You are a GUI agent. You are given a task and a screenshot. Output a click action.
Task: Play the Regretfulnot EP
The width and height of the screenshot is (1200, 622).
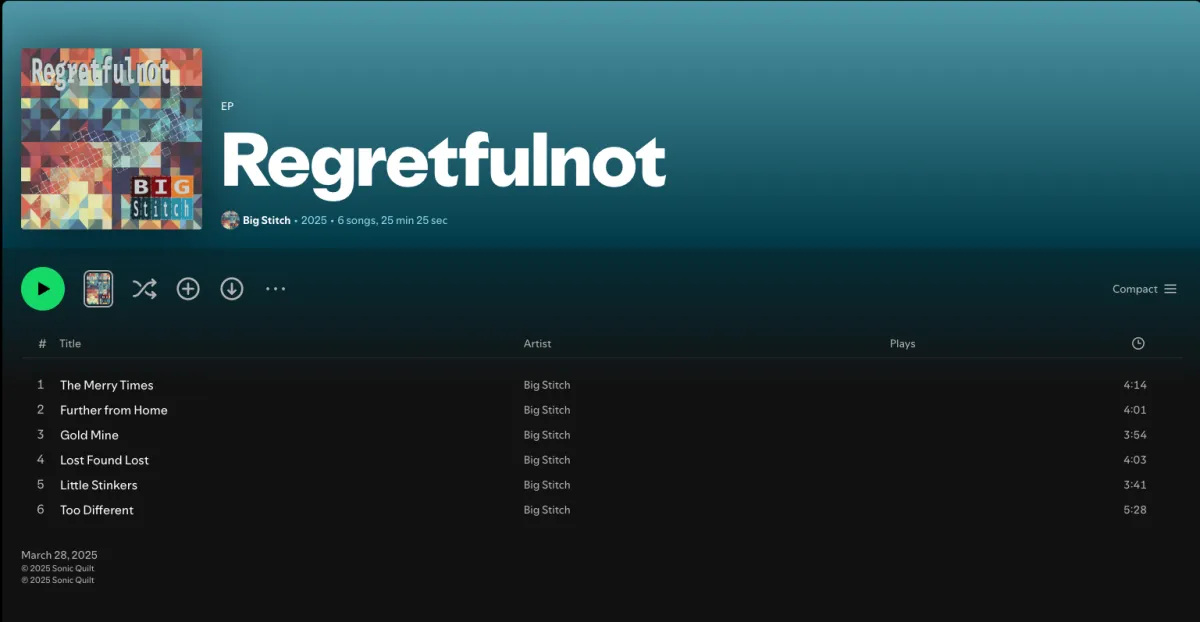43,289
